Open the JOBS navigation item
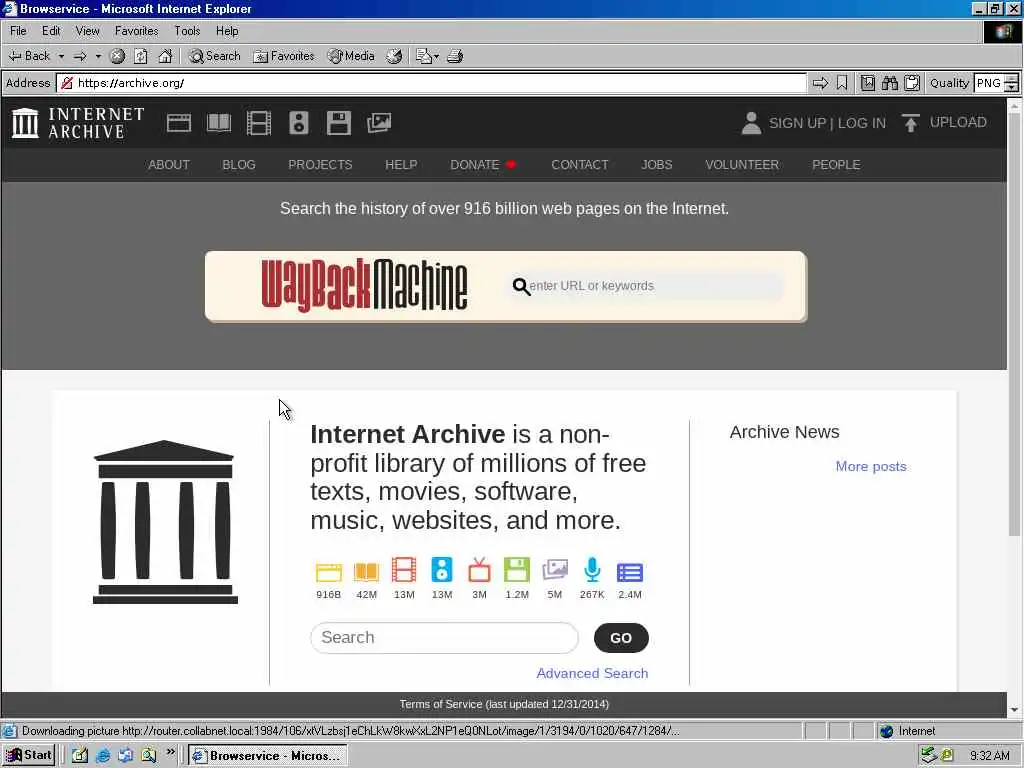 tap(656, 165)
